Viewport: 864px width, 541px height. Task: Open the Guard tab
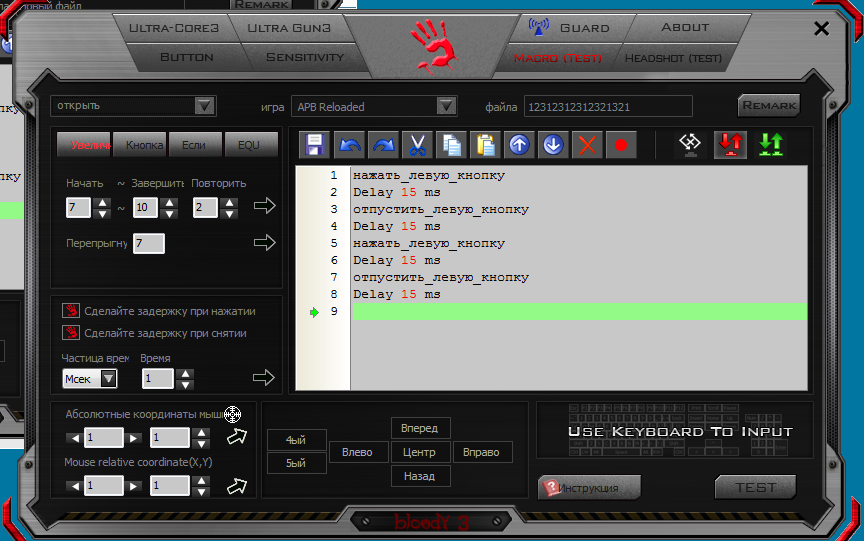pos(573,28)
